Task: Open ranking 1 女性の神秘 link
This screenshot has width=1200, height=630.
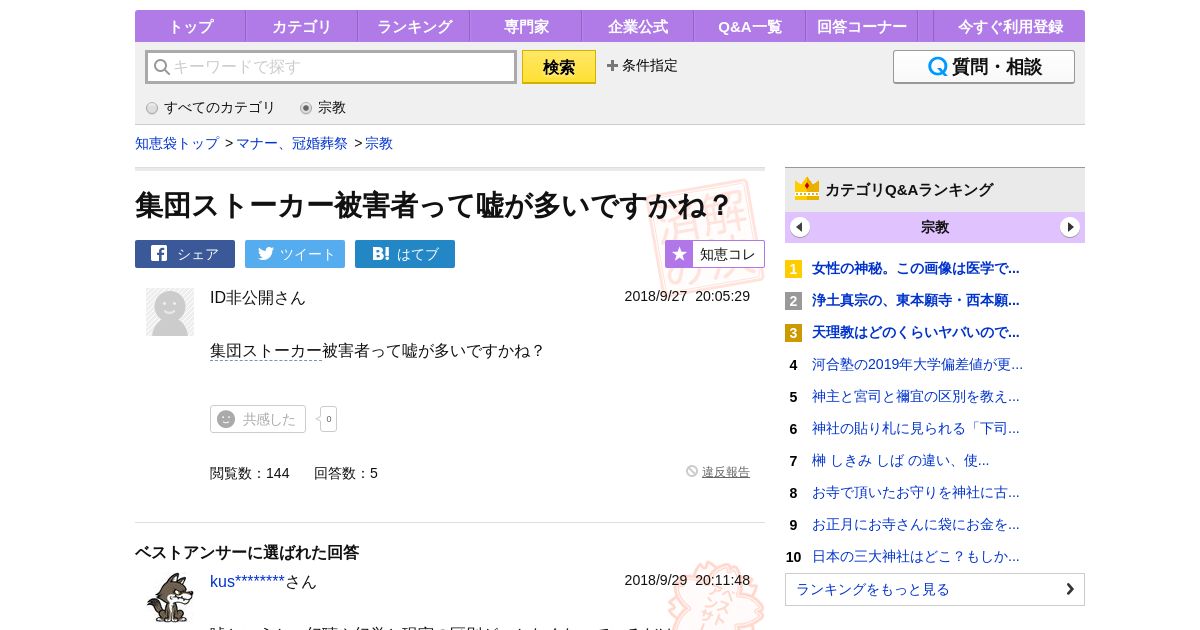Action: [x=916, y=268]
